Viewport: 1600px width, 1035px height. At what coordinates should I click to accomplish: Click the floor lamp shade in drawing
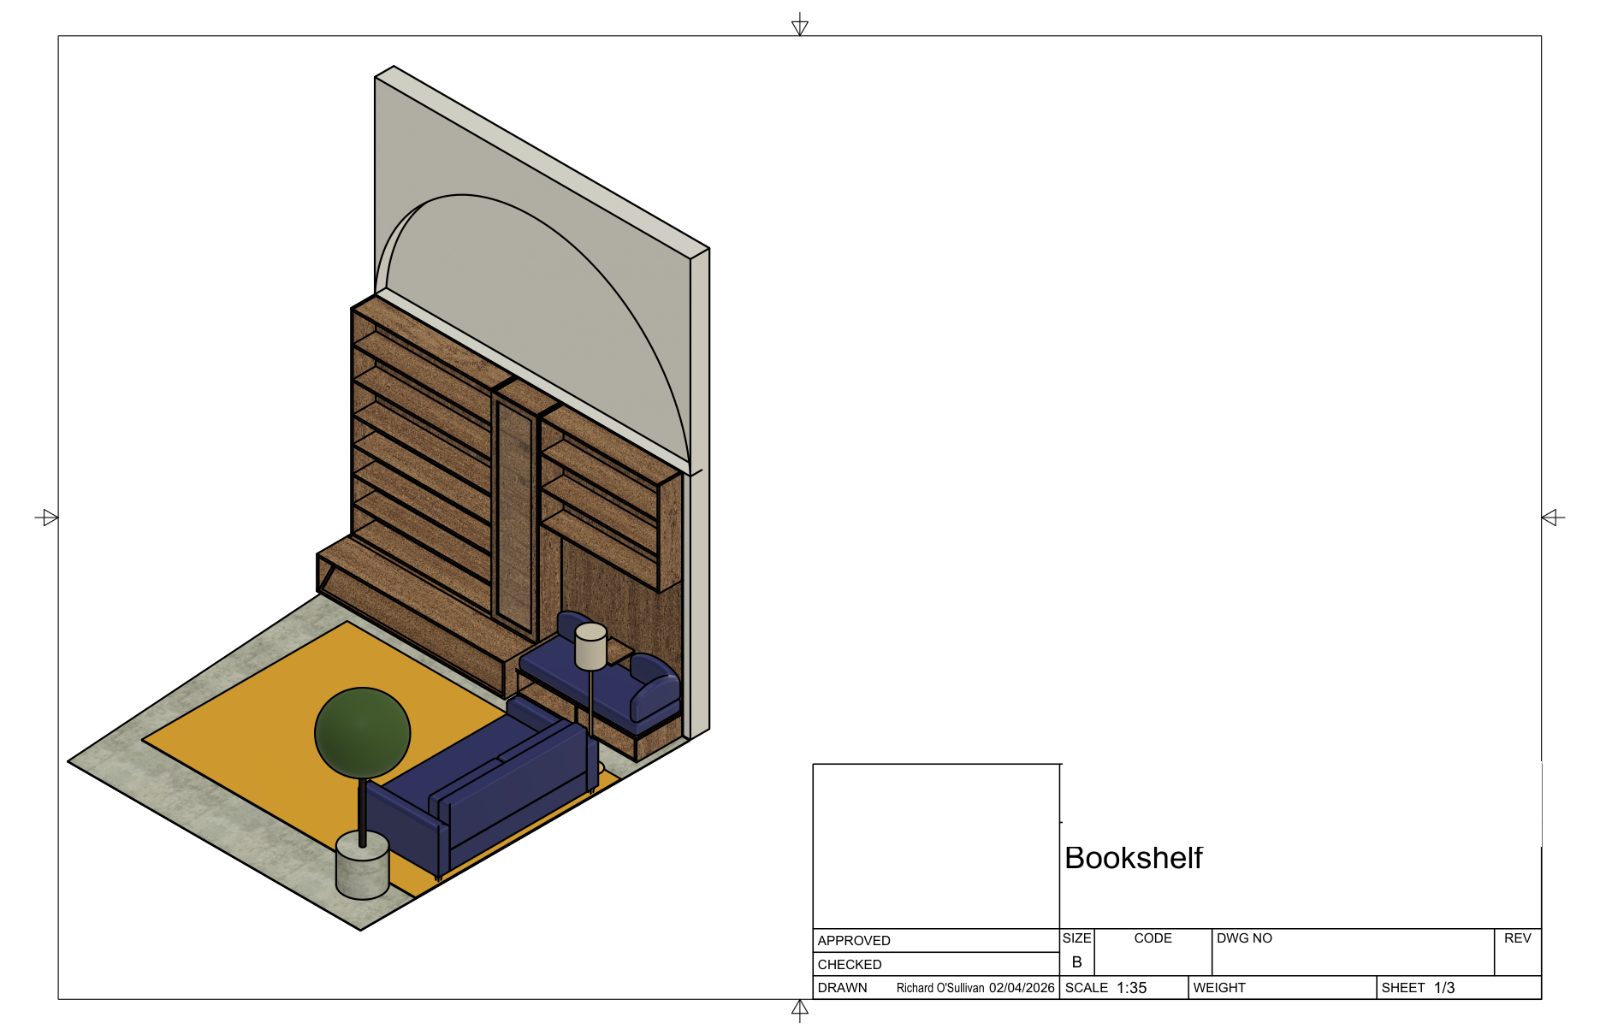[x=590, y=647]
